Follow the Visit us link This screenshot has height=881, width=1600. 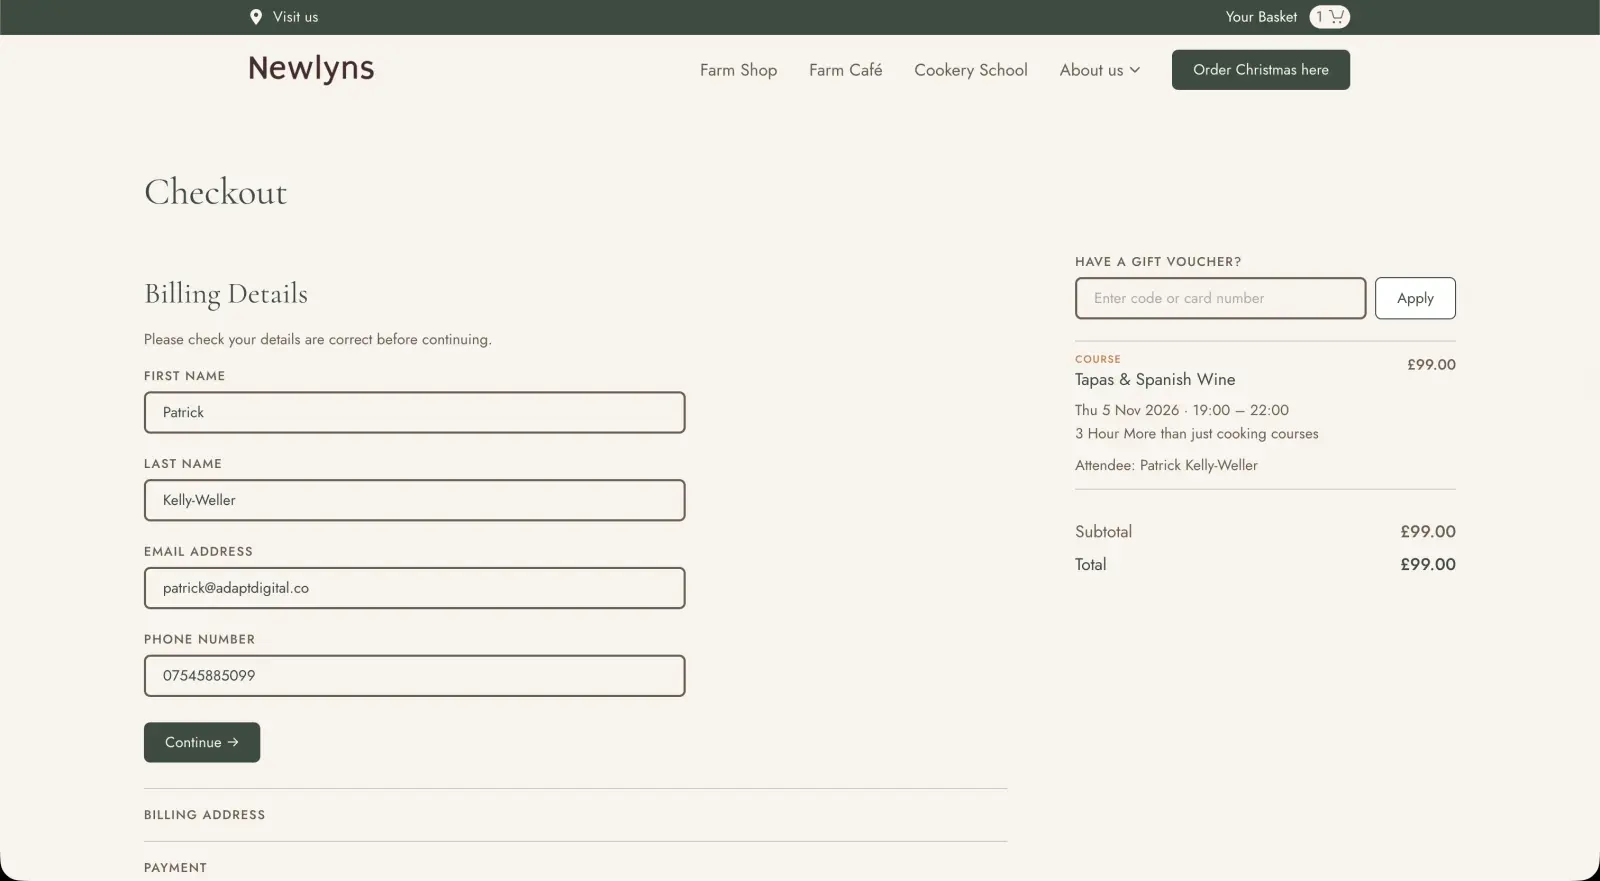[295, 17]
